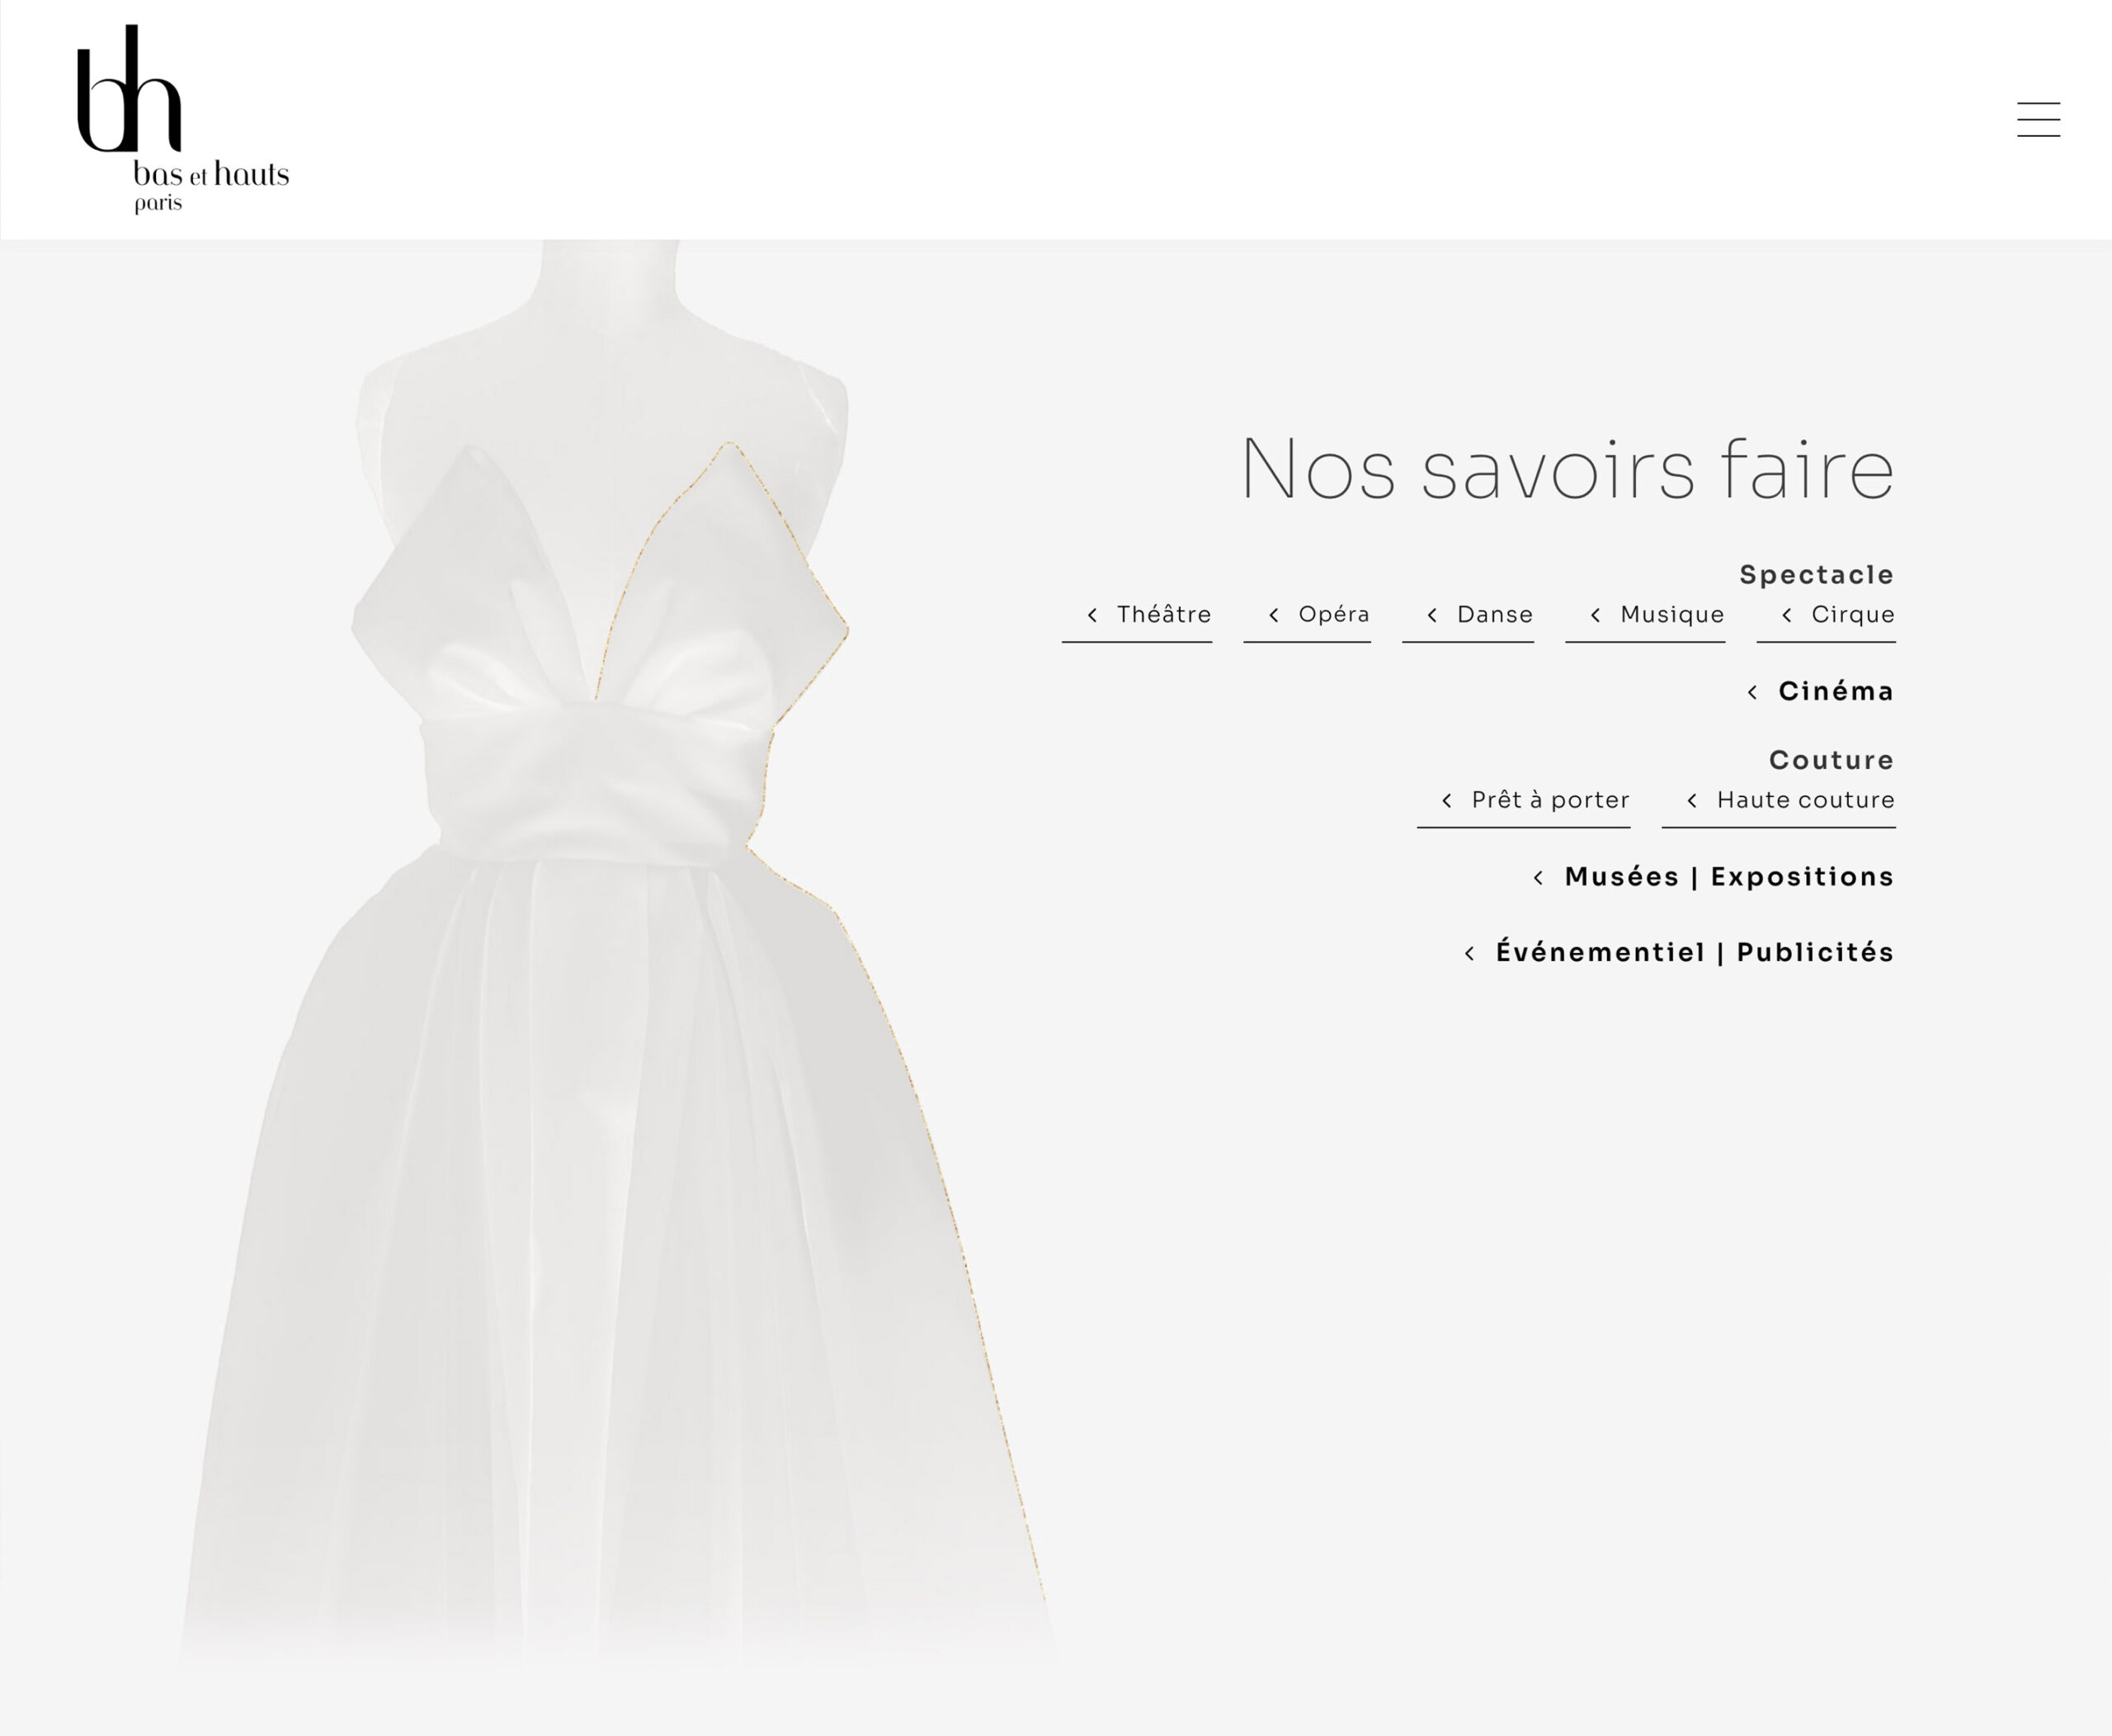Click chevron beside Haute couture

coord(1692,800)
